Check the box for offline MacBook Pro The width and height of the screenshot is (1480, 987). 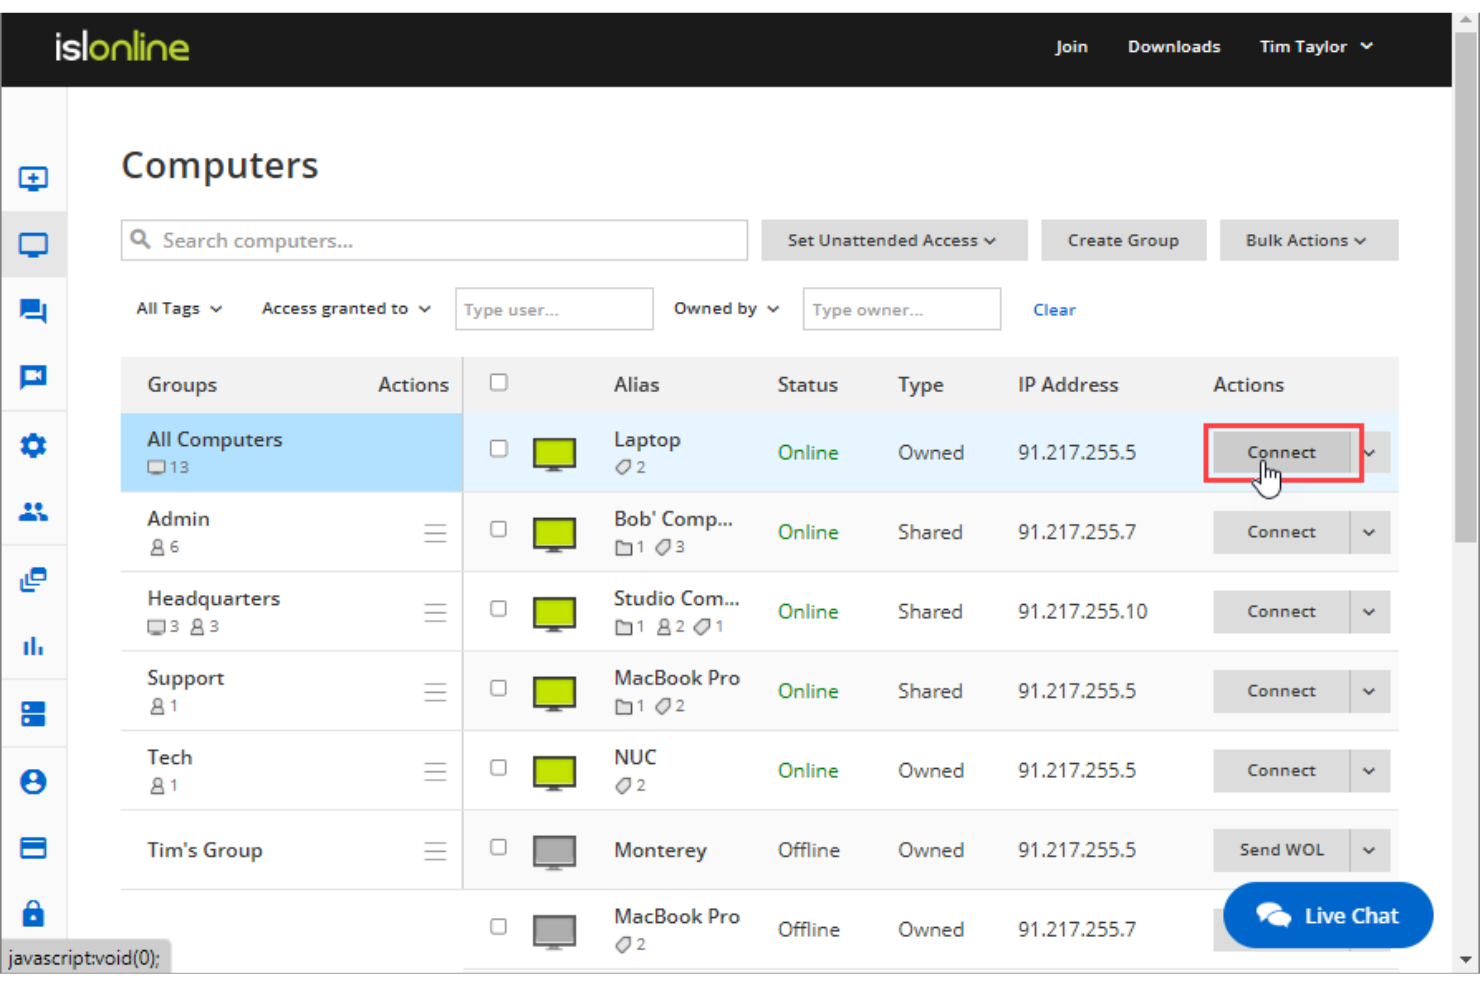498,926
